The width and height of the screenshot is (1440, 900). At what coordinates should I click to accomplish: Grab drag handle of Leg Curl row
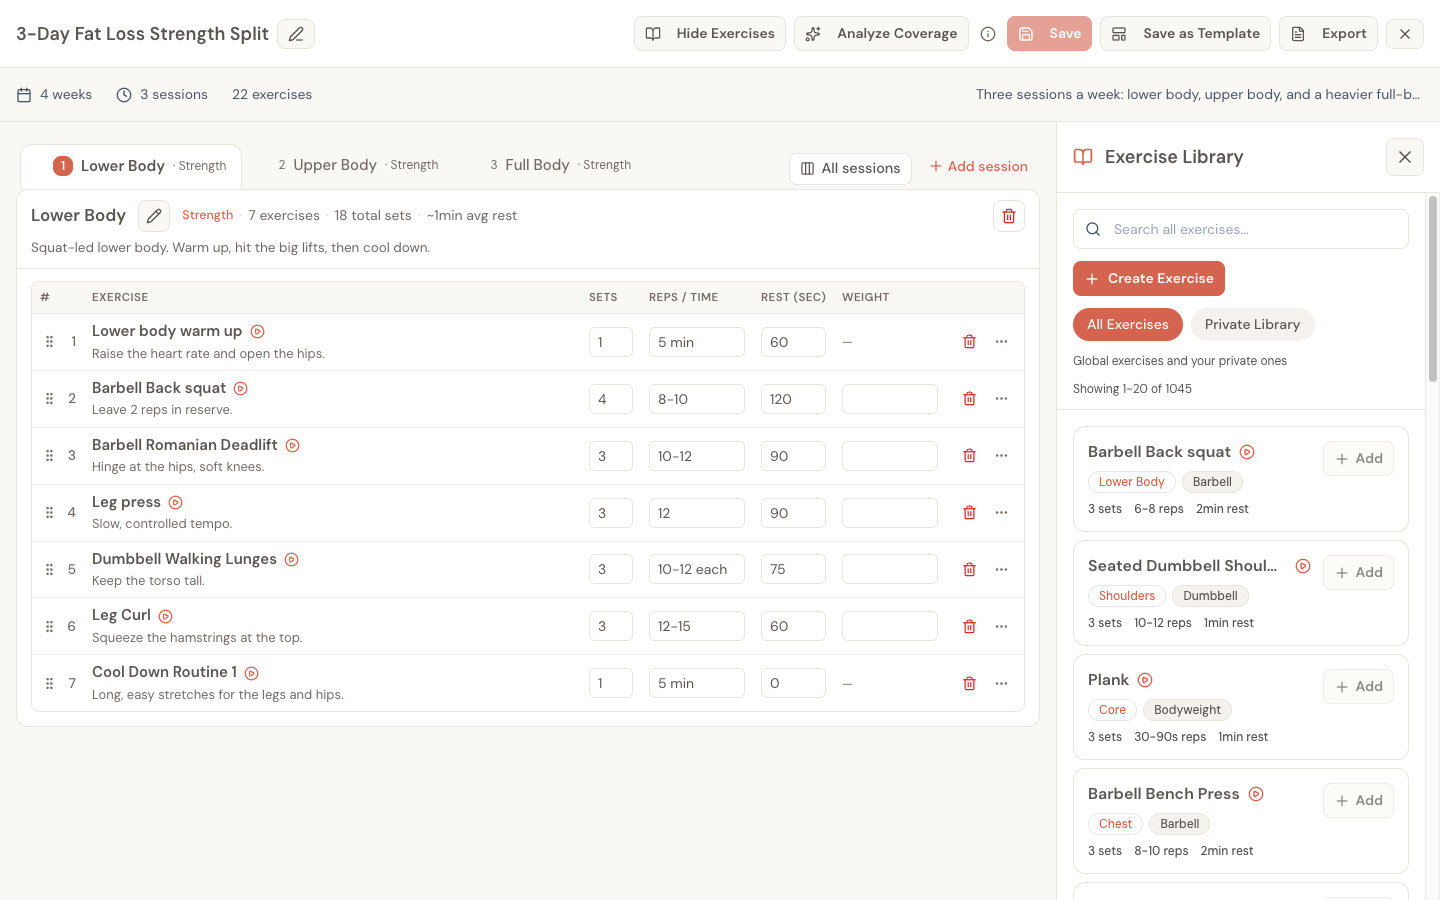pos(49,626)
